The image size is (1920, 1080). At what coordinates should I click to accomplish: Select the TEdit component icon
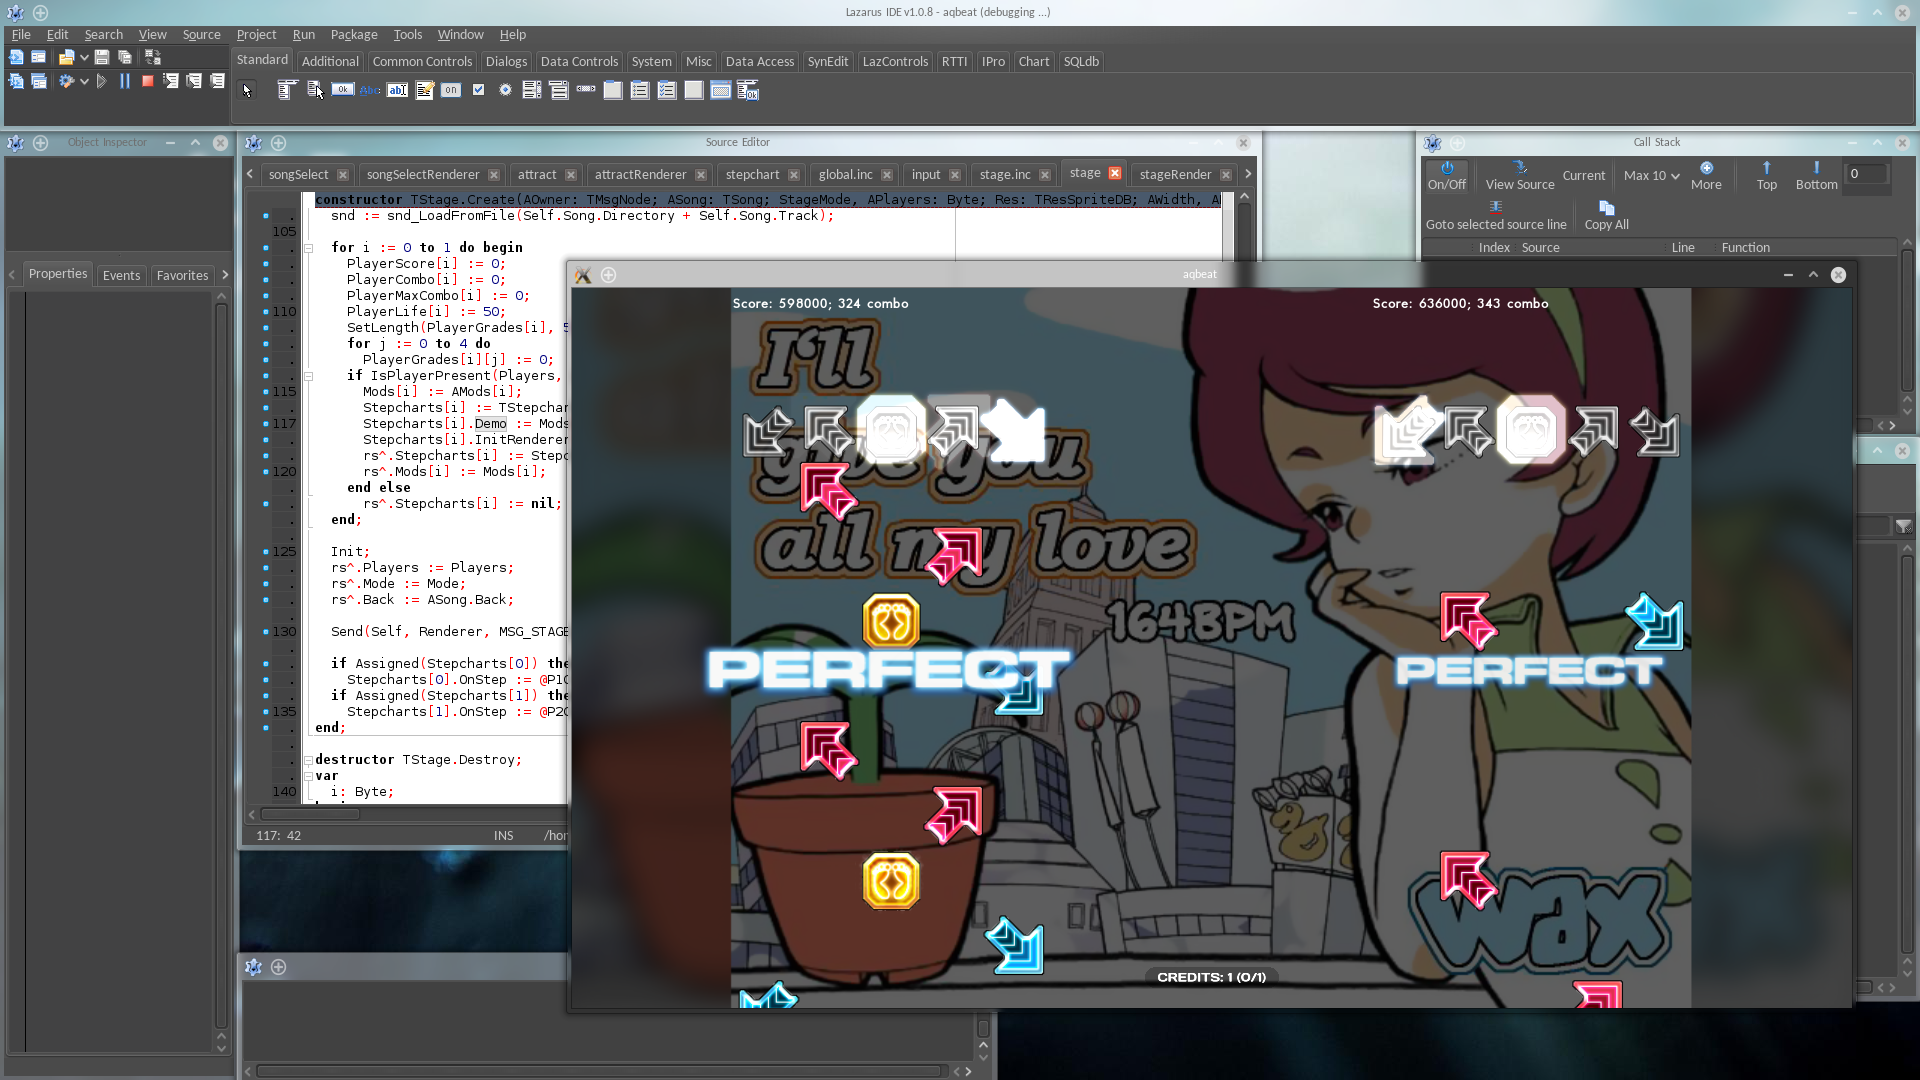[397, 90]
